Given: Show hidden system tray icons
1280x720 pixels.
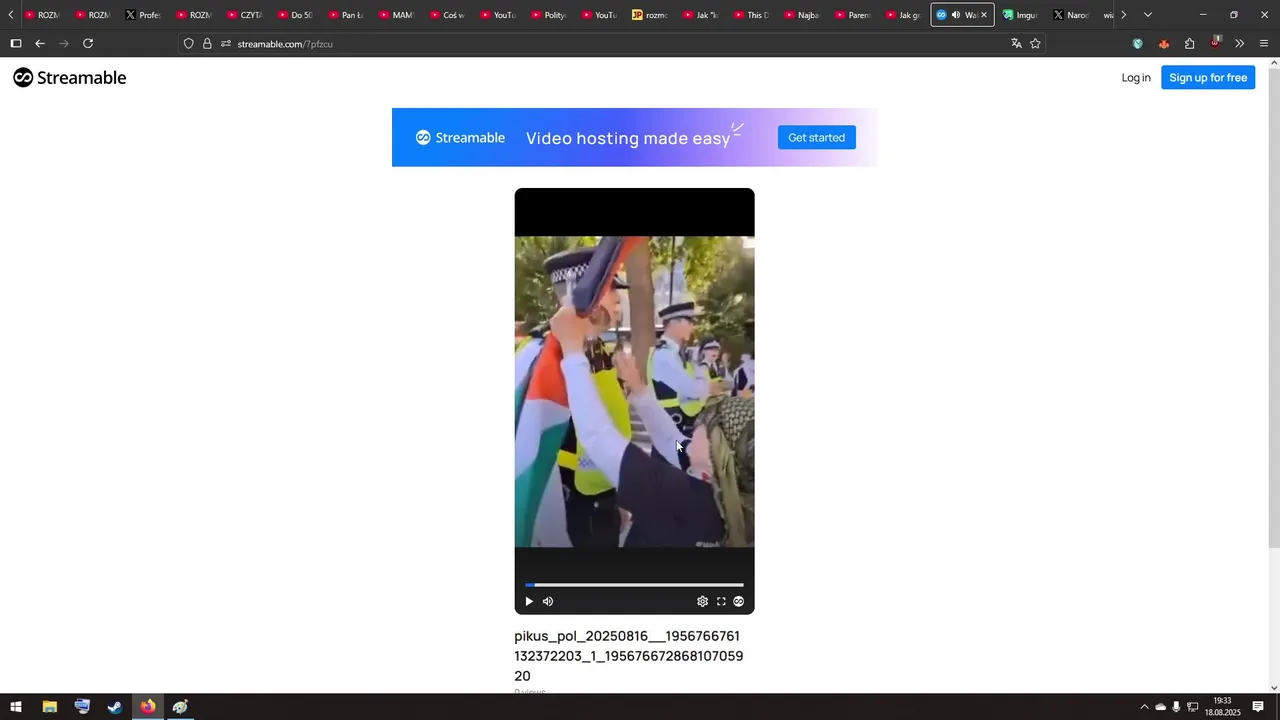Looking at the screenshot, I should click(1144, 707).
